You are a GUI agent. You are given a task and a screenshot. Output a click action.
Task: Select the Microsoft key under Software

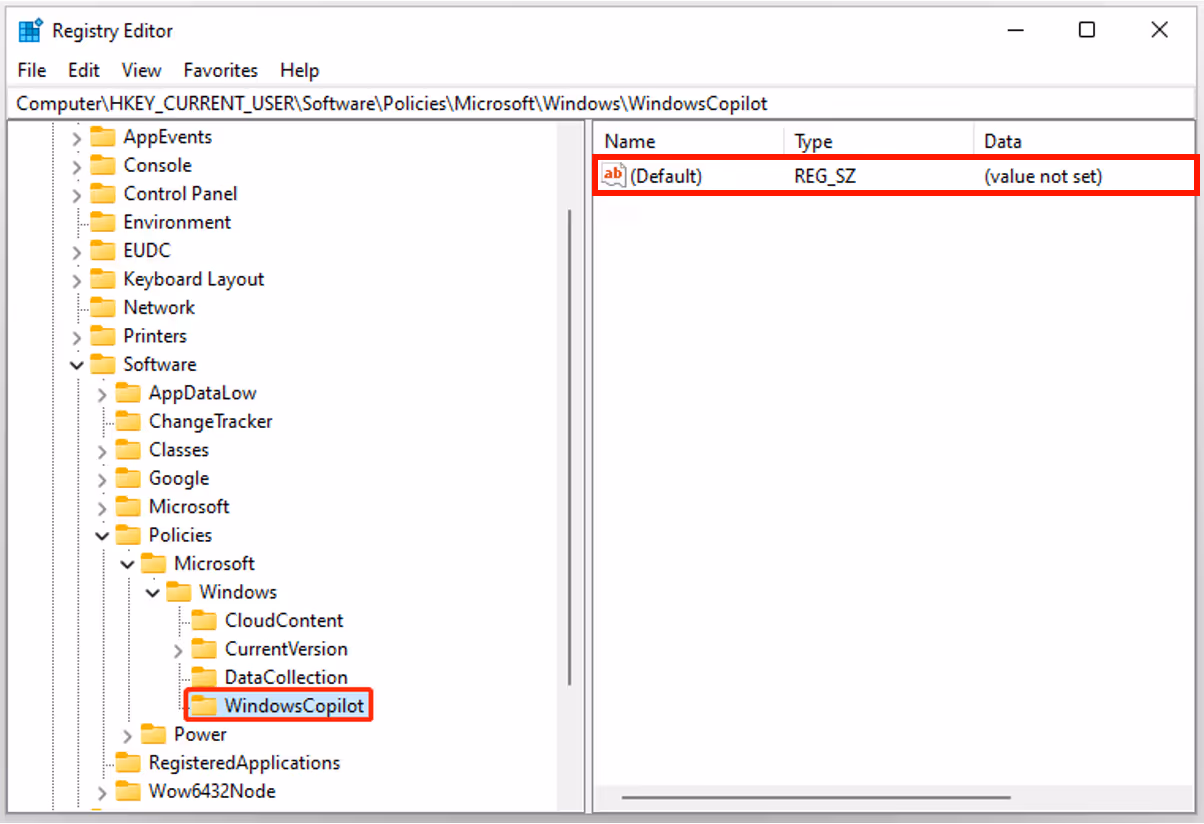click(189, 507)
